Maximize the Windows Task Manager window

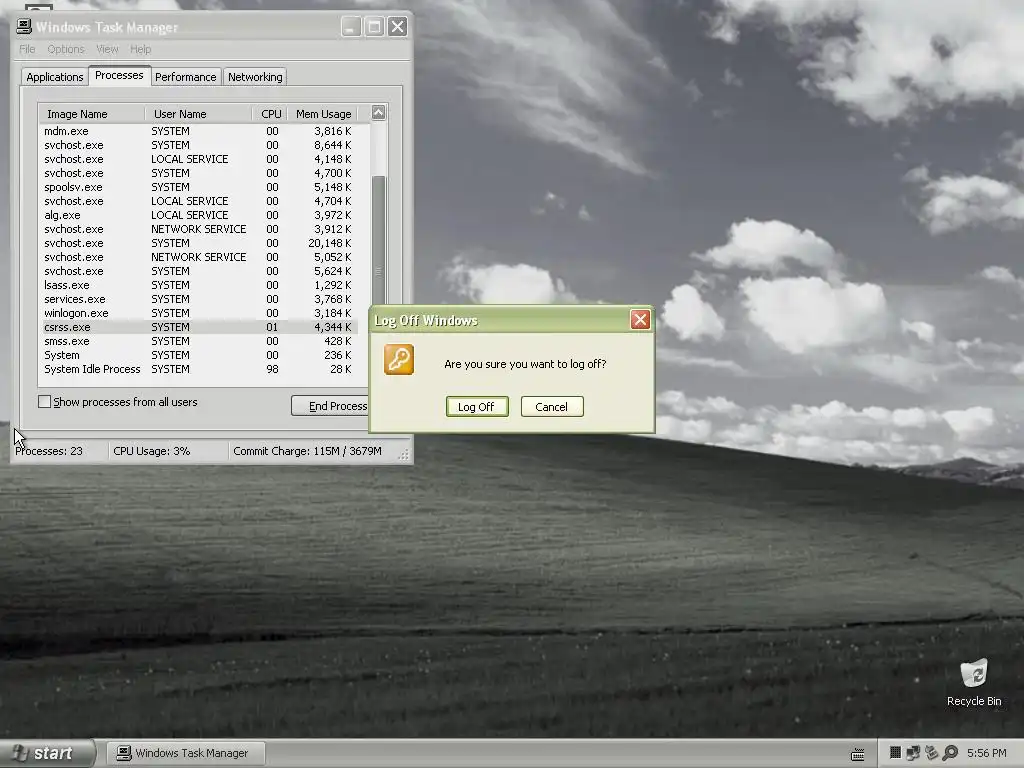(374, 27)
